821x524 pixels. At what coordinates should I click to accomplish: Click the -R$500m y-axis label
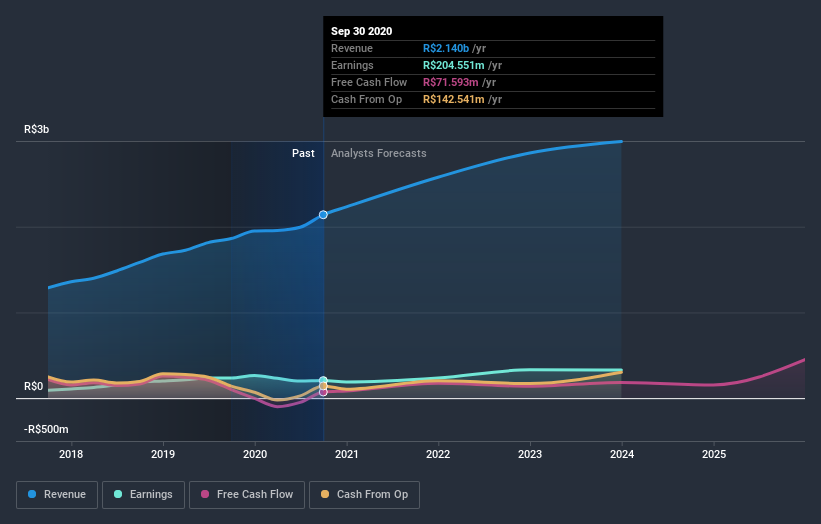46,429
